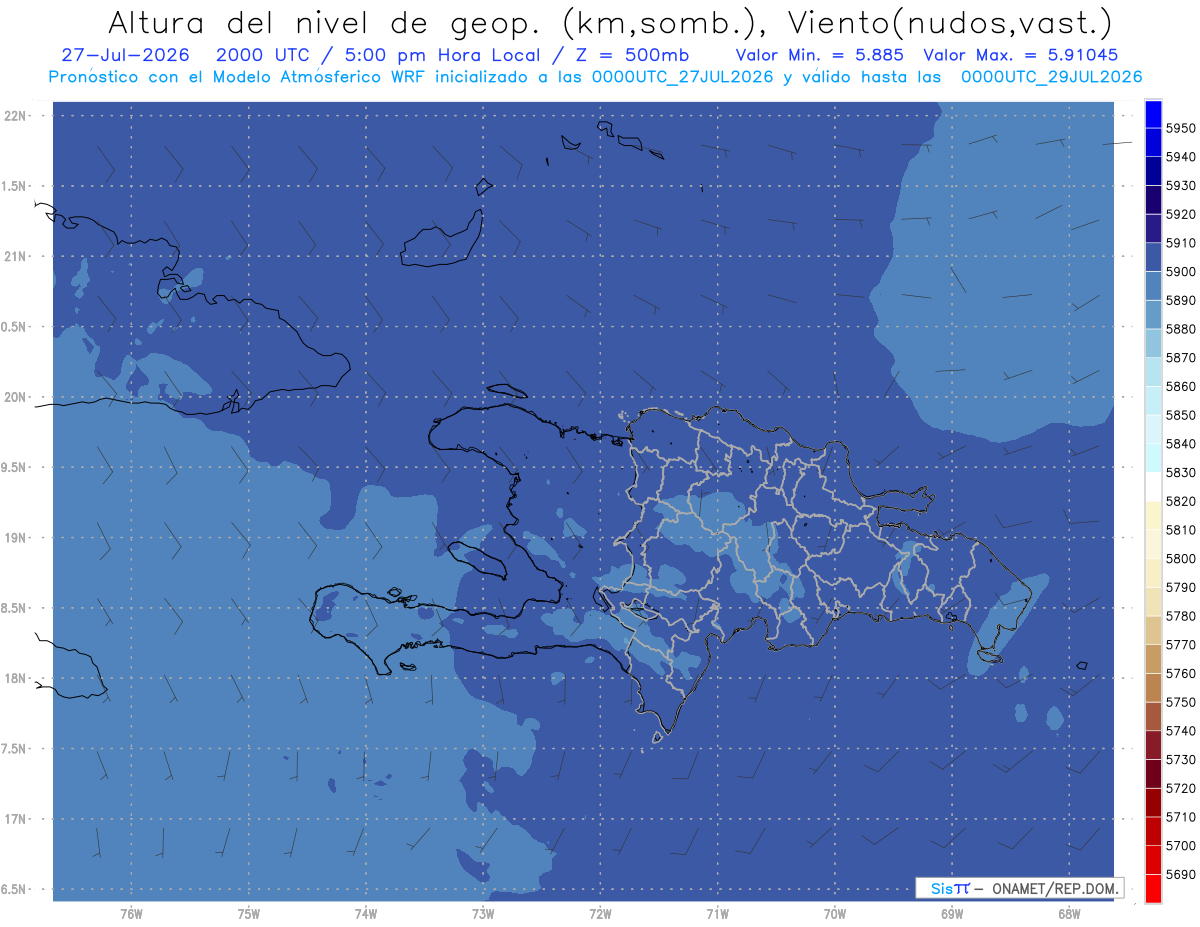Click the 1.5N latitude axis label

pyautogui.click(x=15, y=186)
